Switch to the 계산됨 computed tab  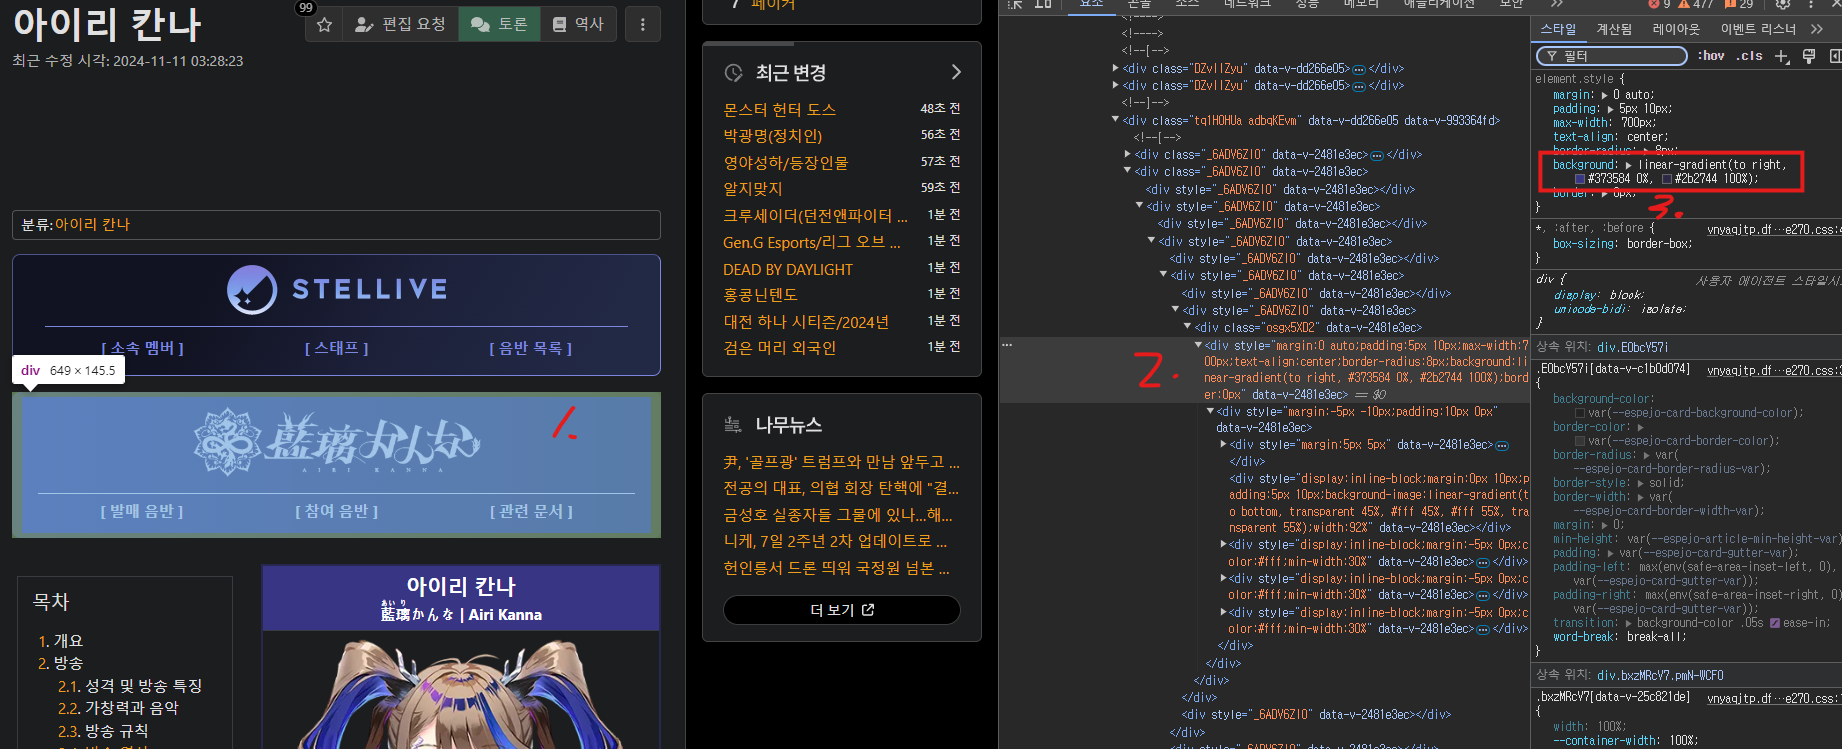click(x=1614, y=29)
